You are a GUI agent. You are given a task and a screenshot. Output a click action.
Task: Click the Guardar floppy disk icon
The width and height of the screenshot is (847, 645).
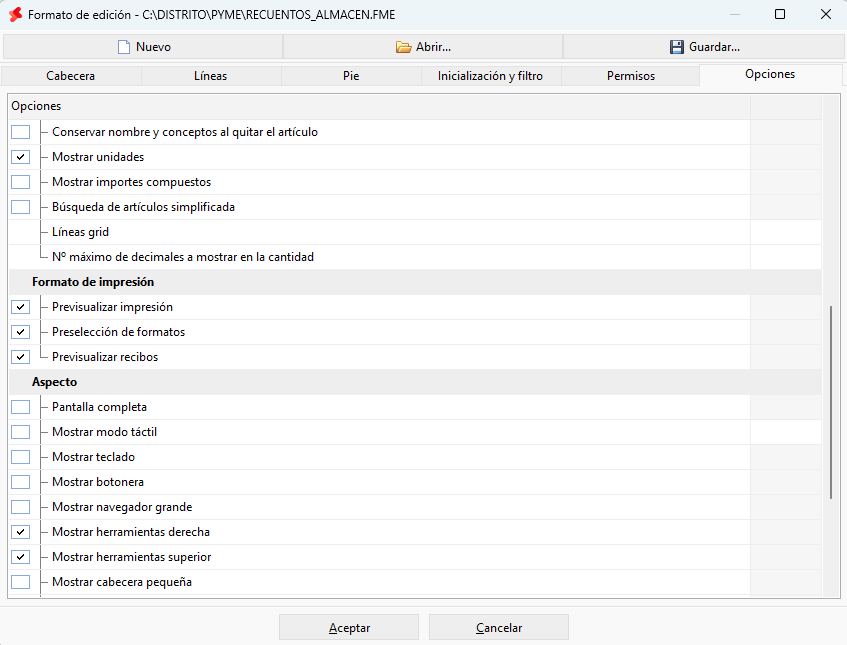pyautogui.click(x=676, y=47)
